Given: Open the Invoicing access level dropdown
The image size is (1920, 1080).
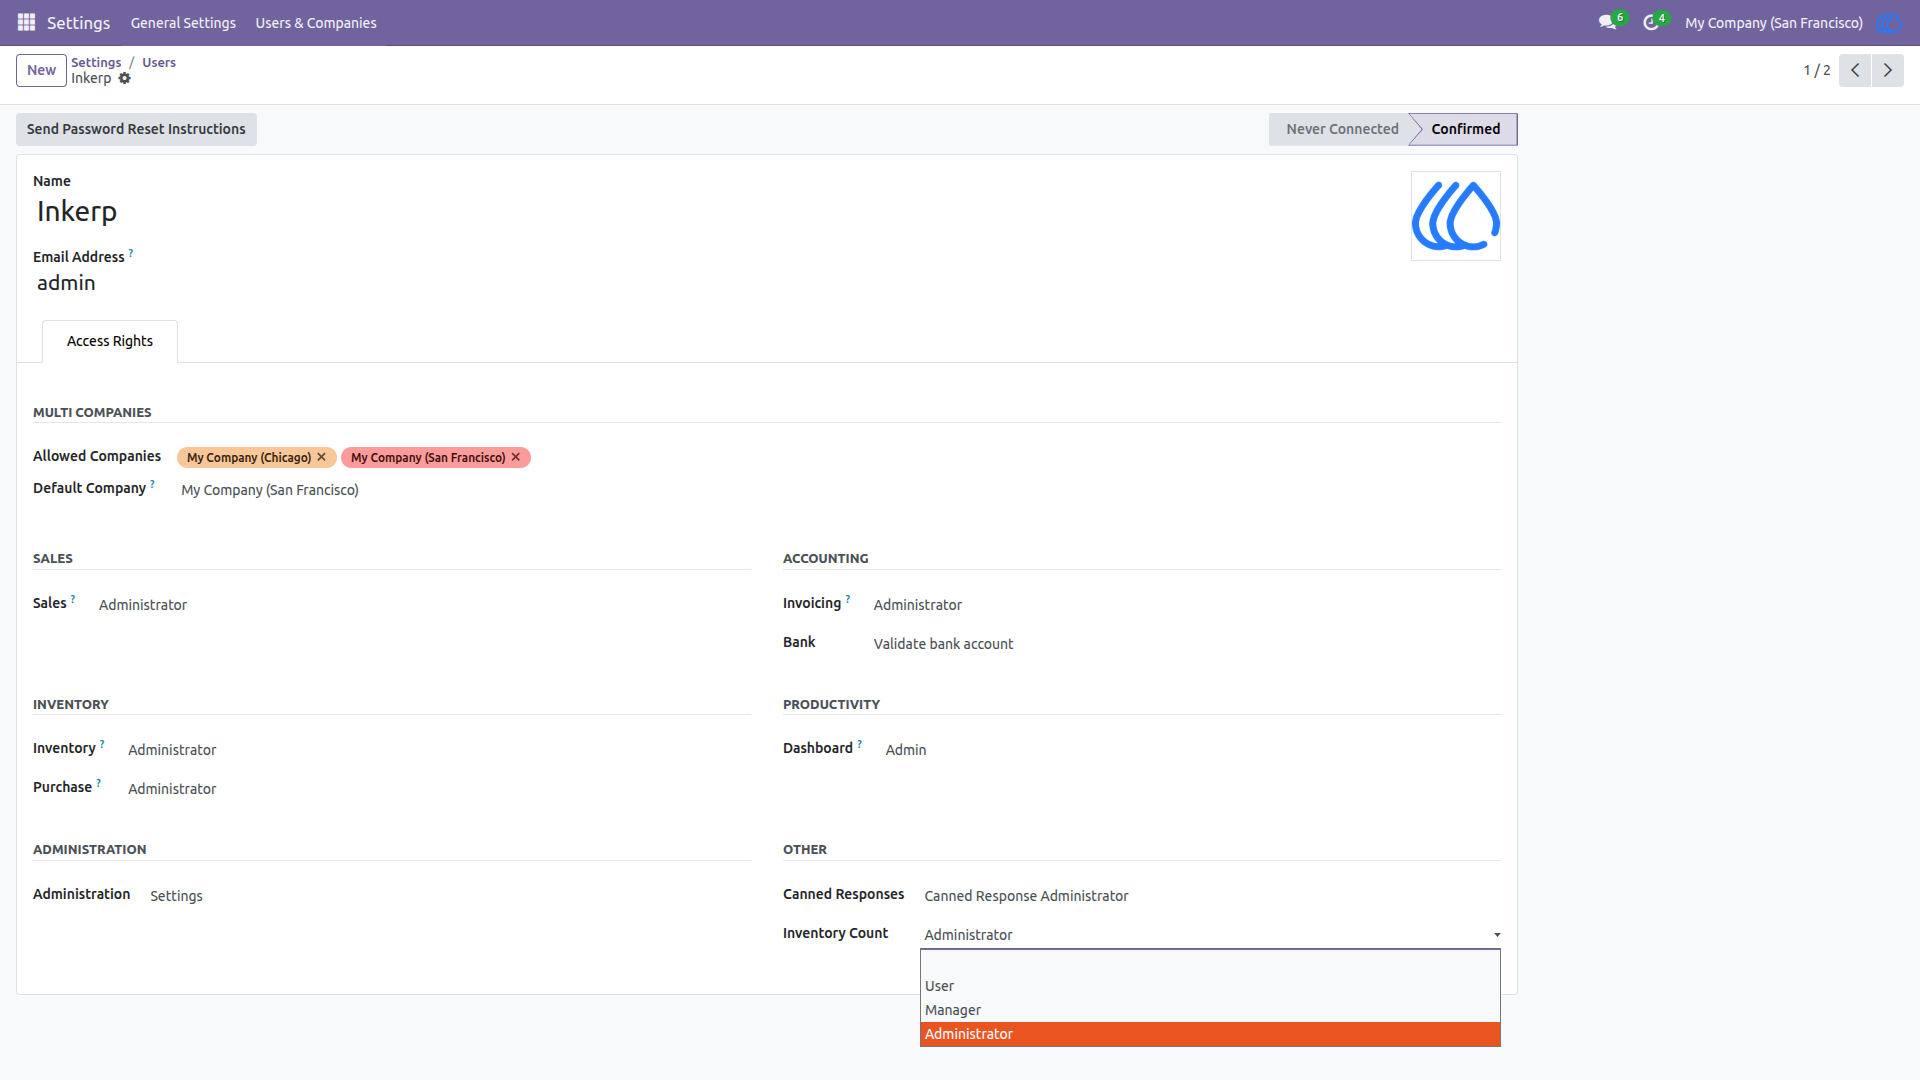Looking at the screenshot, I should 1186,605.
